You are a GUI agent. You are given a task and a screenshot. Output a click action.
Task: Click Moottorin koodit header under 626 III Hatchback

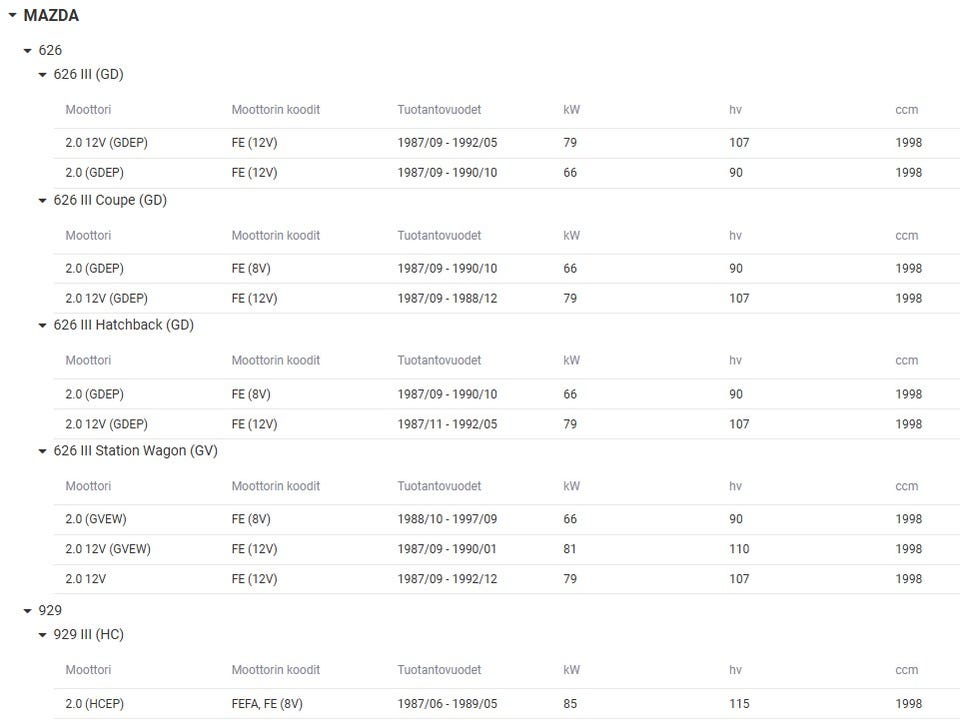click(275, 361)
